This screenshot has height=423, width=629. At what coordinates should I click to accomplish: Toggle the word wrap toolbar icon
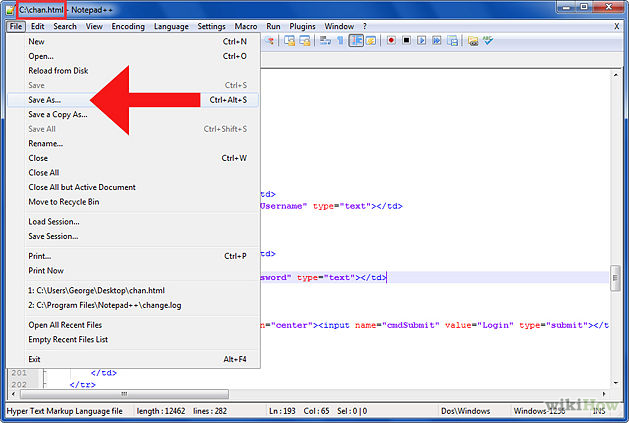[325, 41]
